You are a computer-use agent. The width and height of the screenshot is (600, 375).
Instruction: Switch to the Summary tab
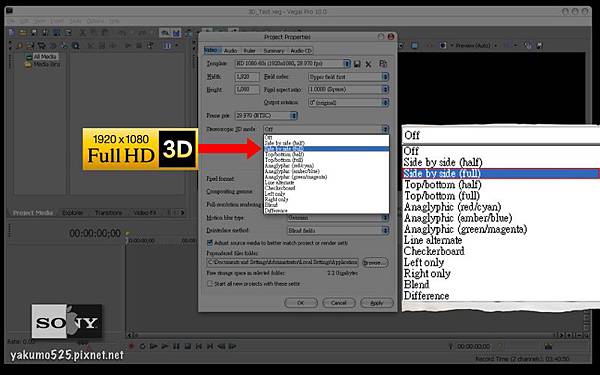(274, 51)
